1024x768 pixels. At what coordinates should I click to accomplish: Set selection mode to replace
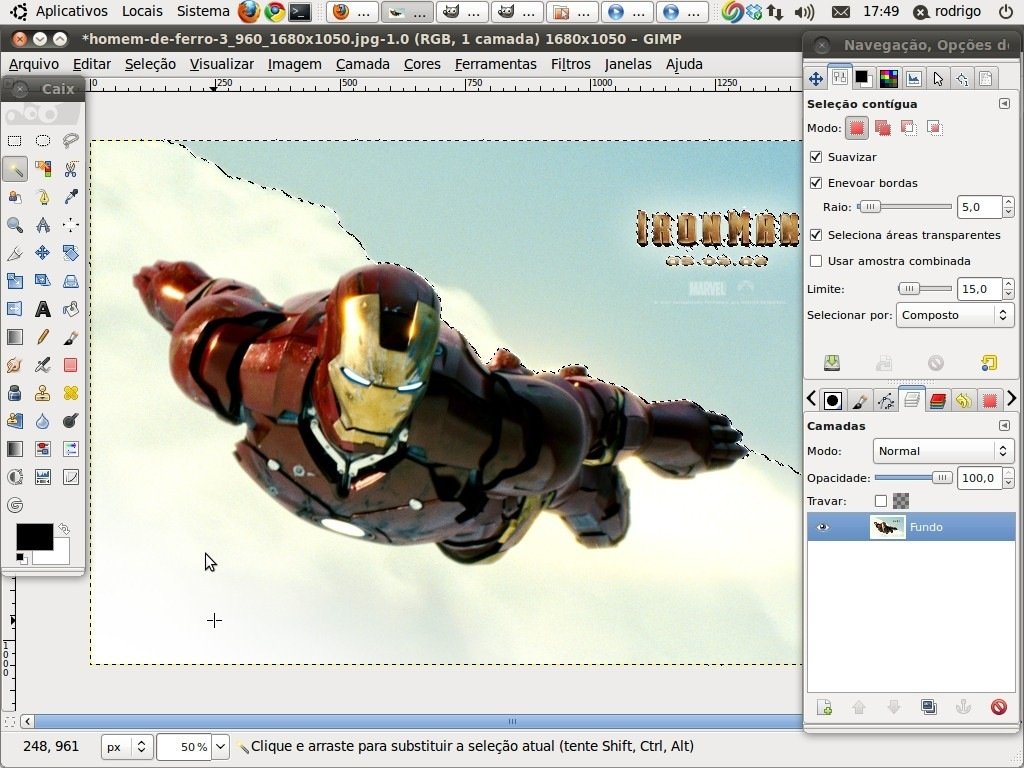click(x=857, y=128)
